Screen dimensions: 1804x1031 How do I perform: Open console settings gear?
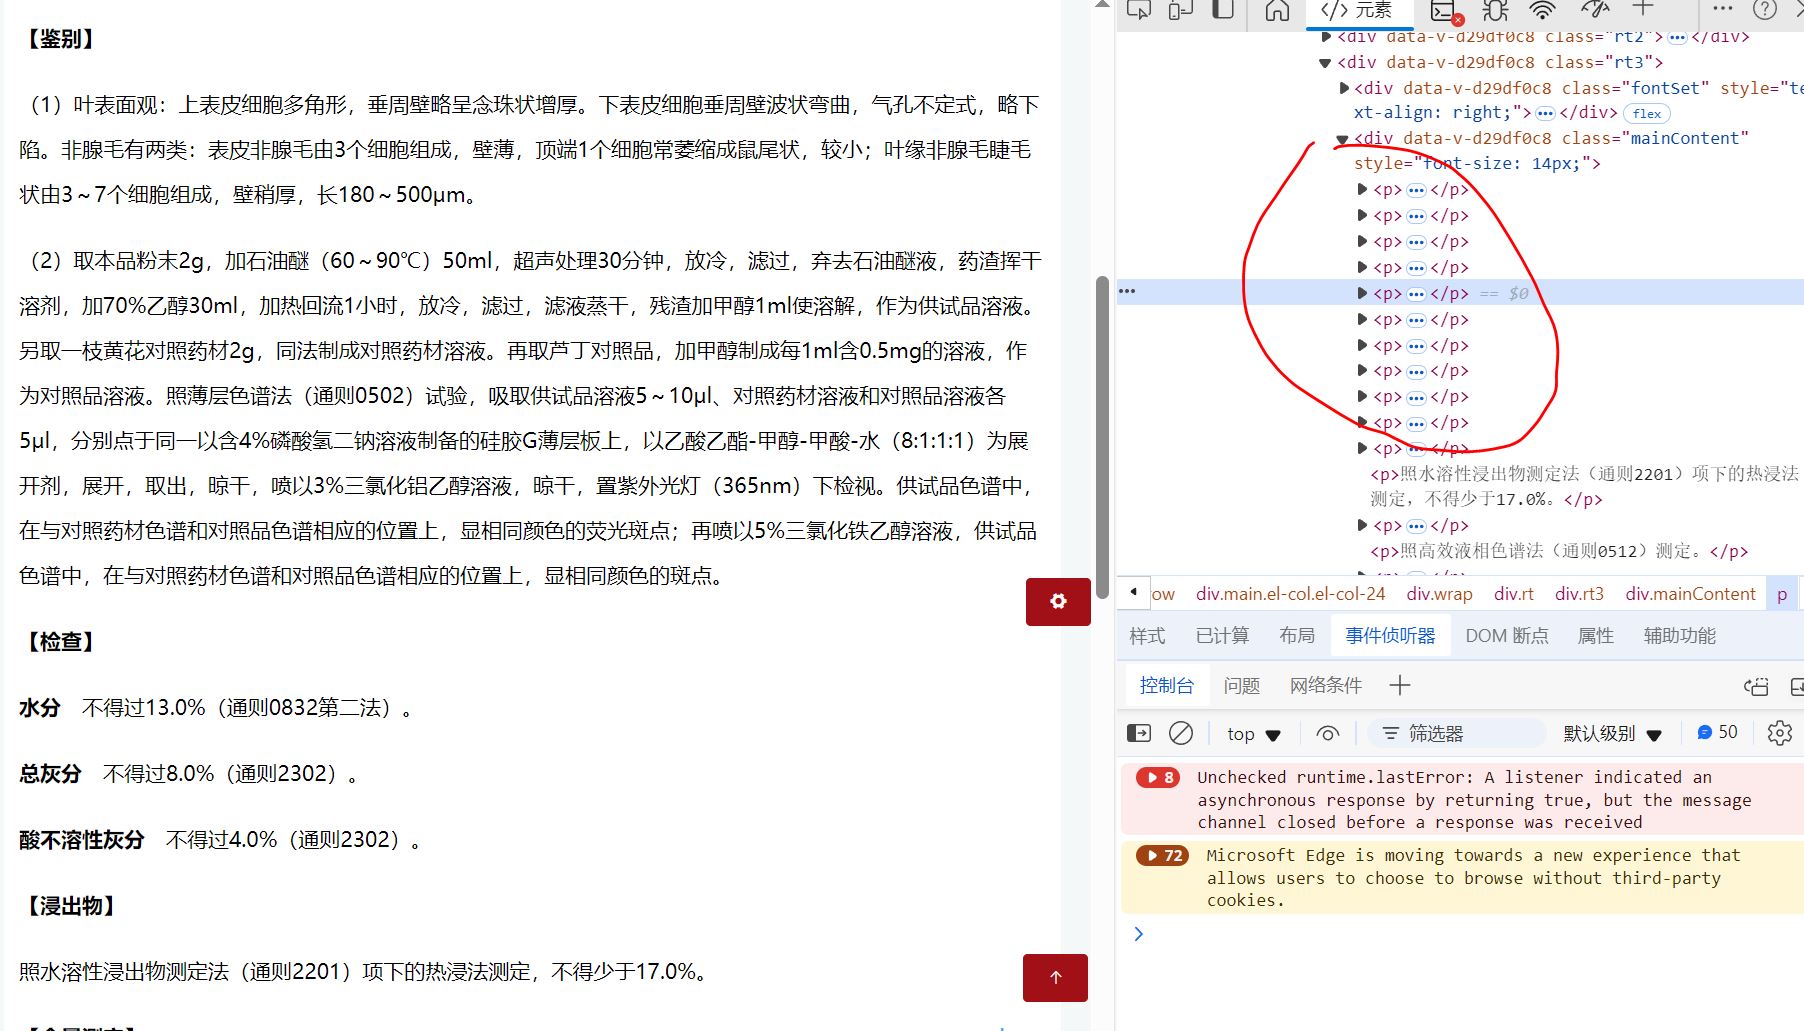tap(1779, 733)
